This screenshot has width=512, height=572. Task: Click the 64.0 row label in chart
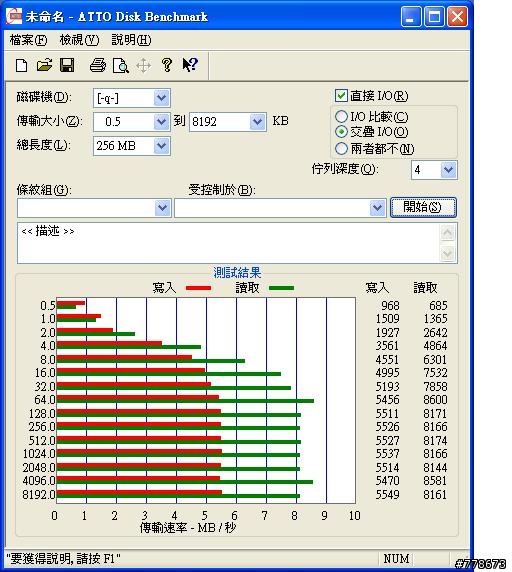tap(44, 400)
